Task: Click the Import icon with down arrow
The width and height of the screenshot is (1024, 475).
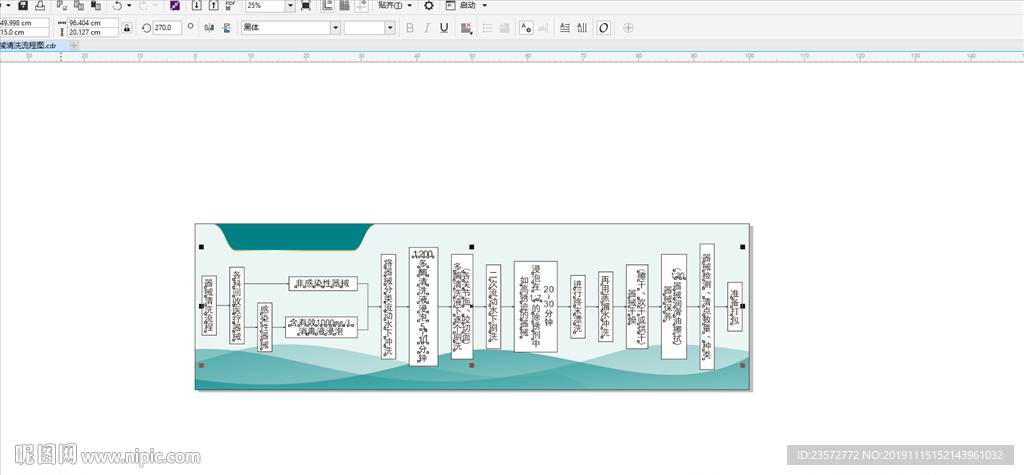Action: click(196, 6)
